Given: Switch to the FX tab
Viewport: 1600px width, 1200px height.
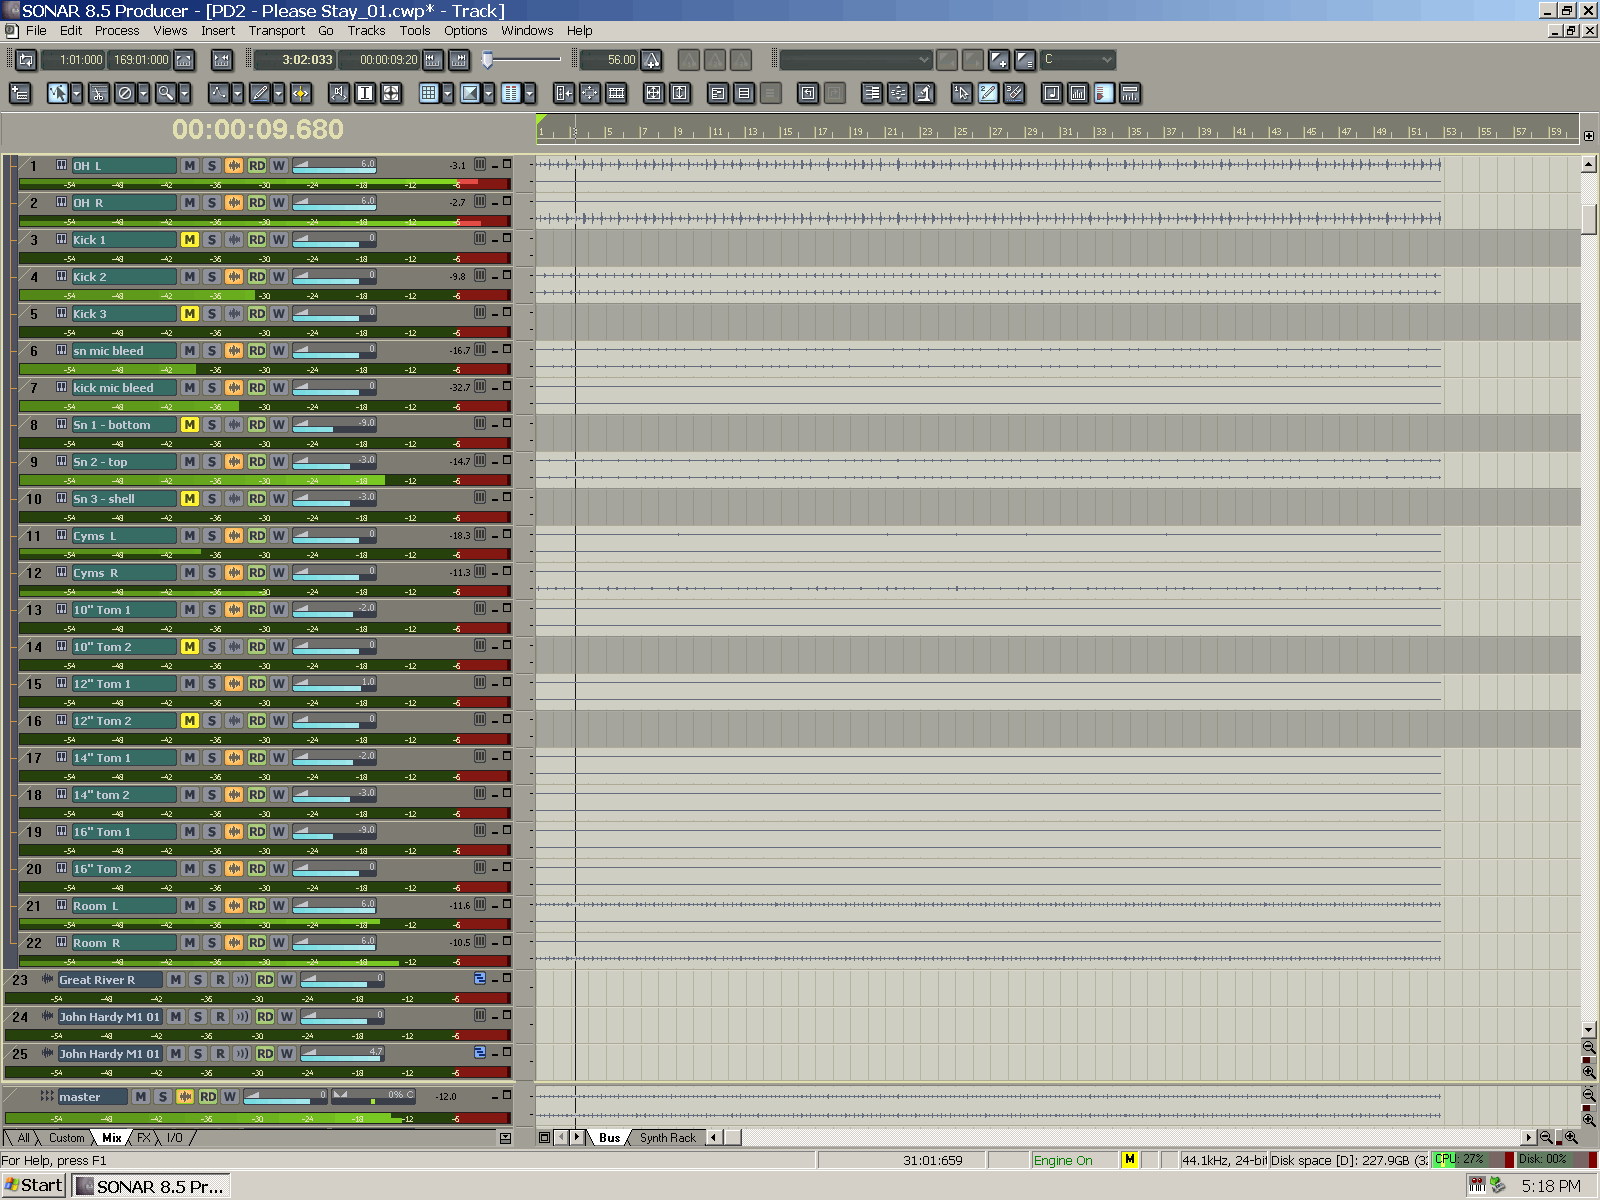Looking at the screenshot, I should point(144,1138).
